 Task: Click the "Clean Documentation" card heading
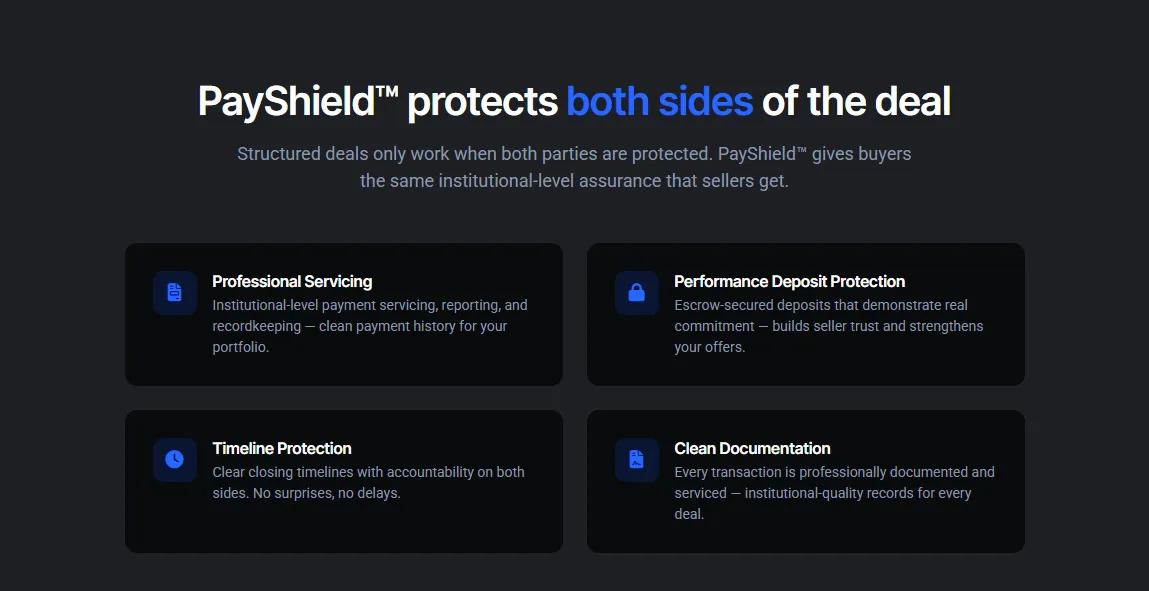tap(752, 449)
